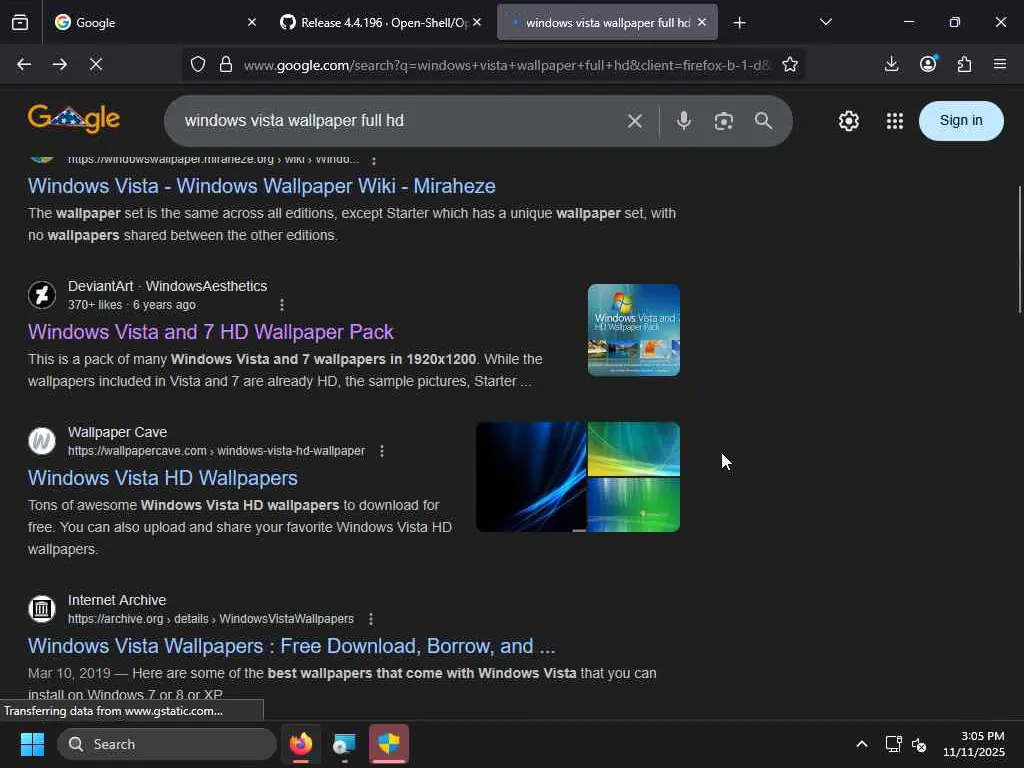Image resolution: width=1024 pixels, height=768 pixels.
Task: Click archive.org details URL breadcrumb
Action: [x=211, y=618]
